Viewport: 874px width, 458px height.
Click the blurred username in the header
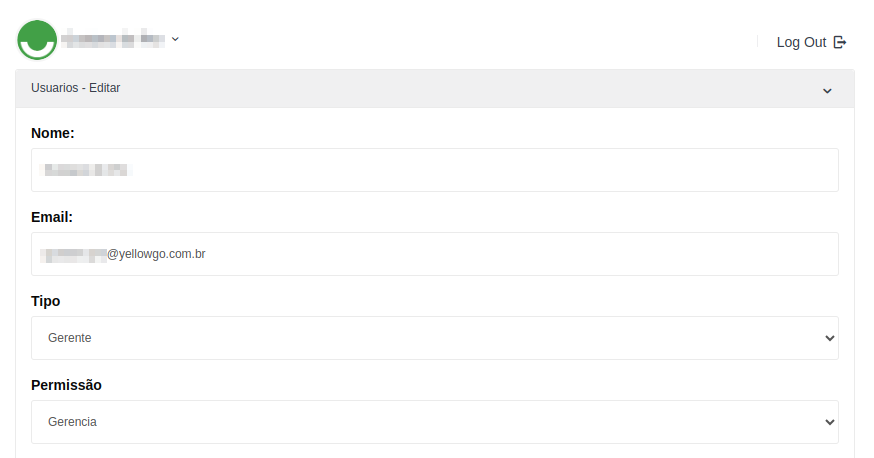click(x=112, y=40)
